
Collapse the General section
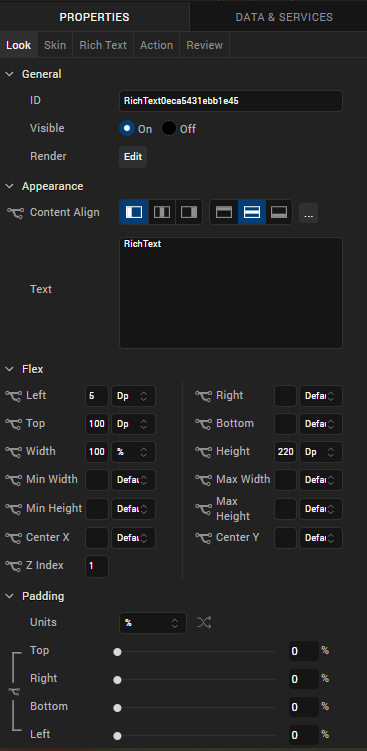pos(9,74)
